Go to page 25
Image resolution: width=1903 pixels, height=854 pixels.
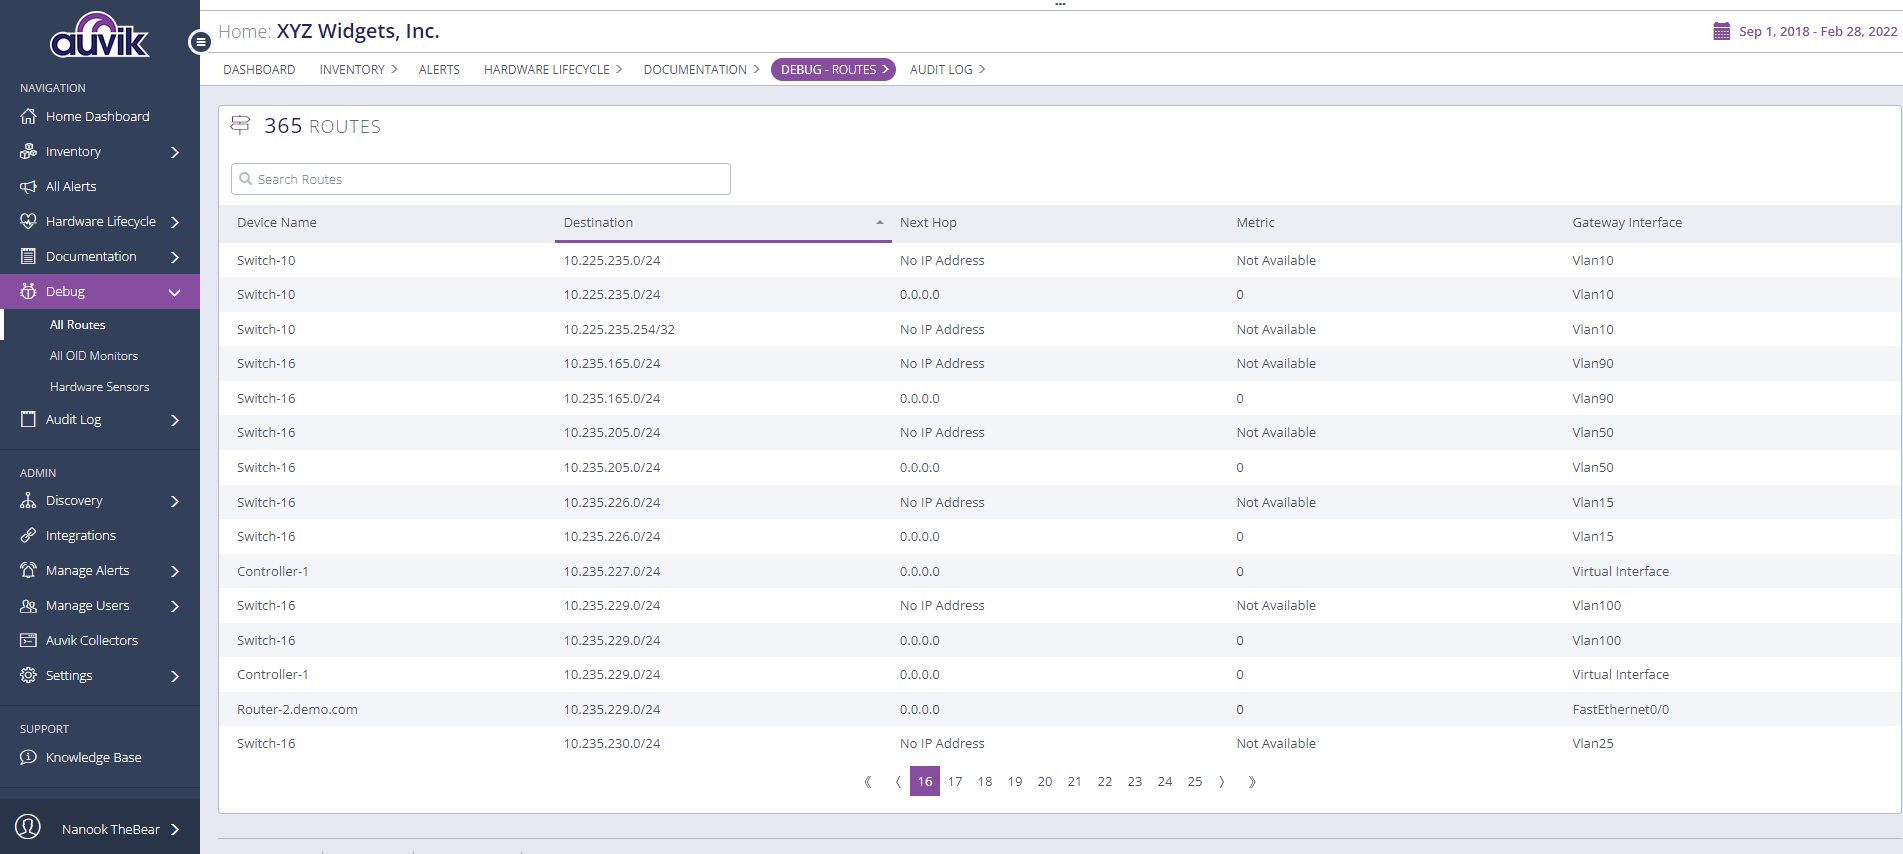coord(1195,782)
